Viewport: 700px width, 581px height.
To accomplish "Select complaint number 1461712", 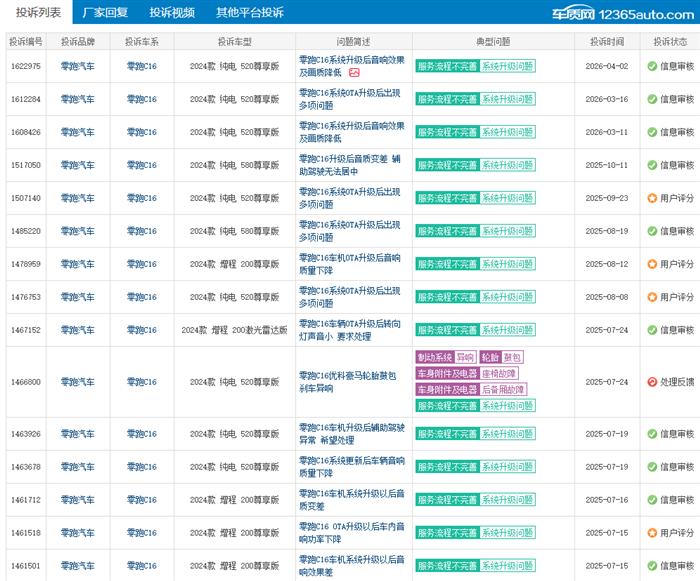I will 26,500.
